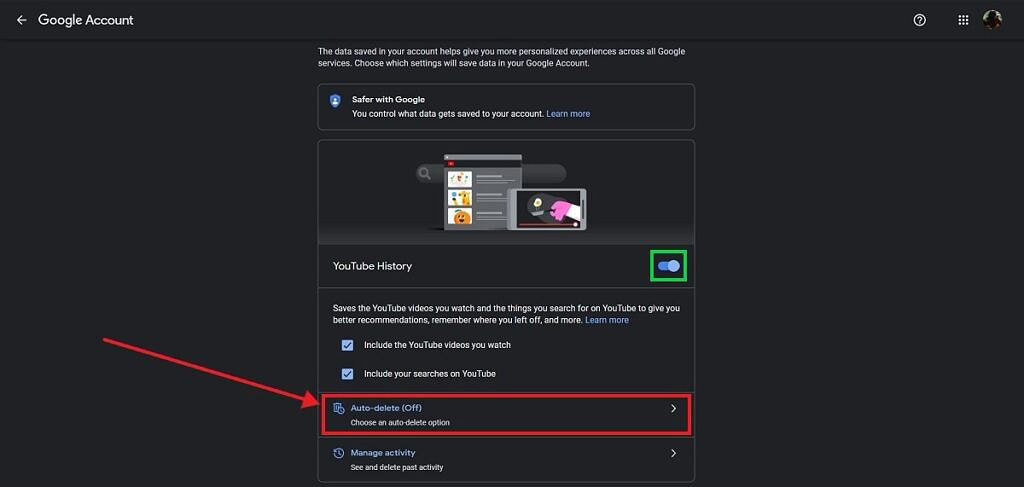Open Learn more in Safer with Google card
1024x487 pixels.
(x=568, y=114)
